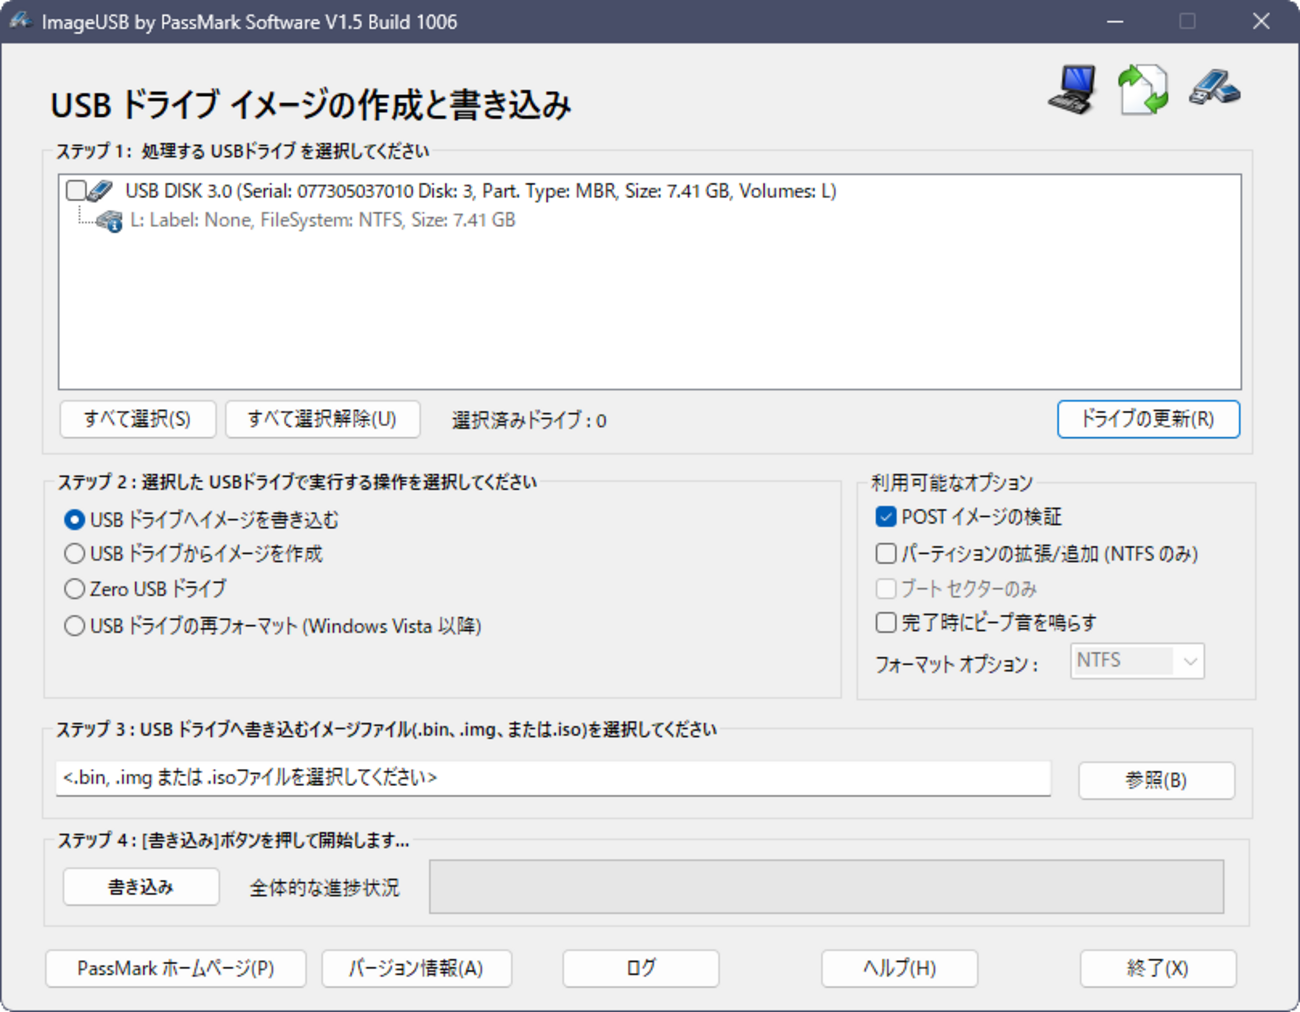Uncheck POST イメージの検証
Screen dimensions: 1300x1012
point(884,516)
